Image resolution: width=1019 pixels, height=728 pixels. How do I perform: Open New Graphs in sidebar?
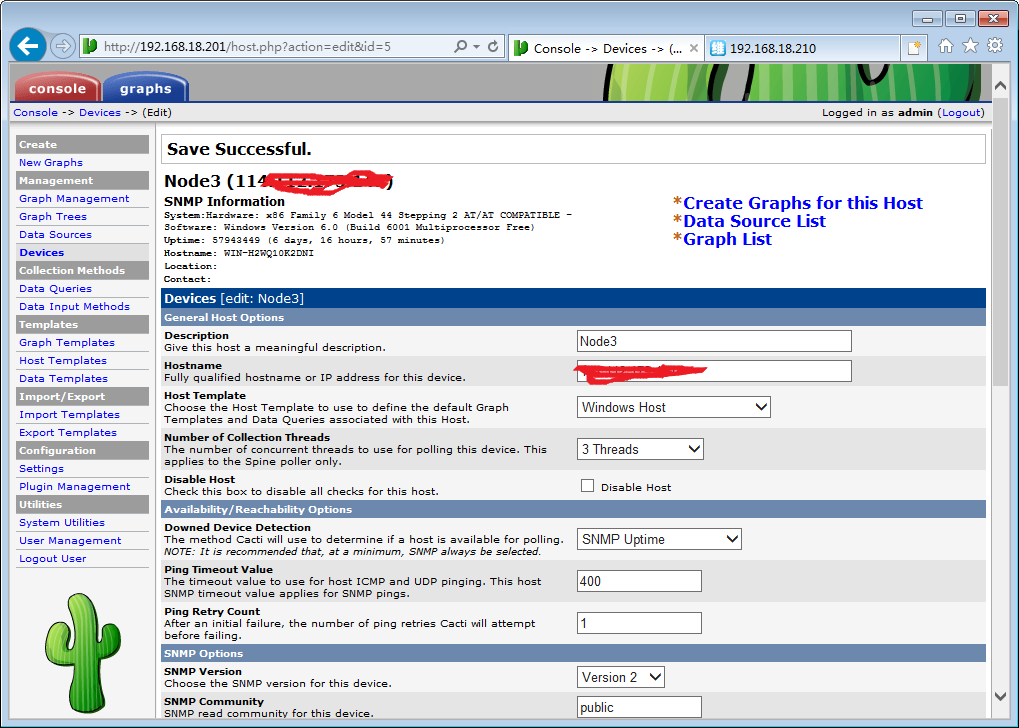coord(51,162)
